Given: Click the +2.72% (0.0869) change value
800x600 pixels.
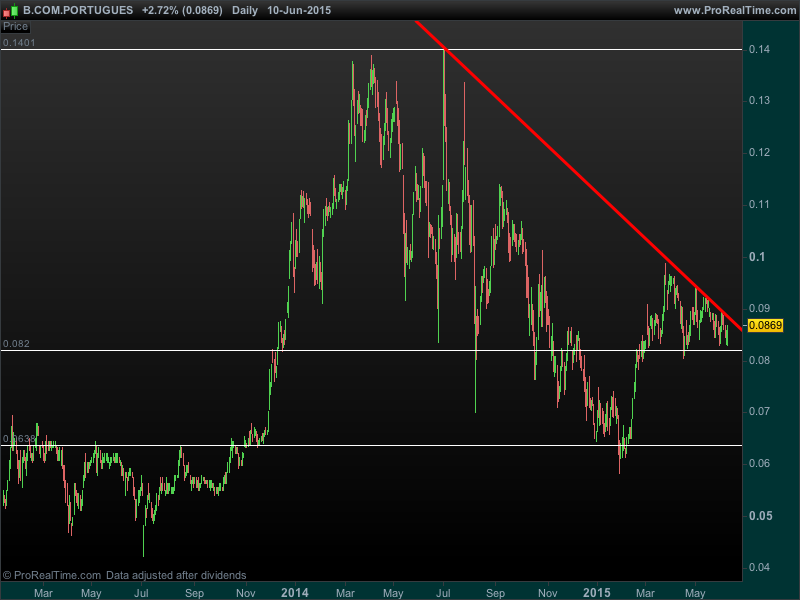Looking at the screenshot, I should [182, 10].
